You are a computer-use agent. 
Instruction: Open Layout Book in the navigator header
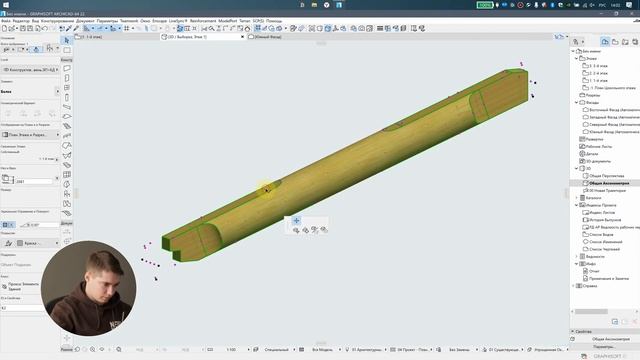point(625,42)
